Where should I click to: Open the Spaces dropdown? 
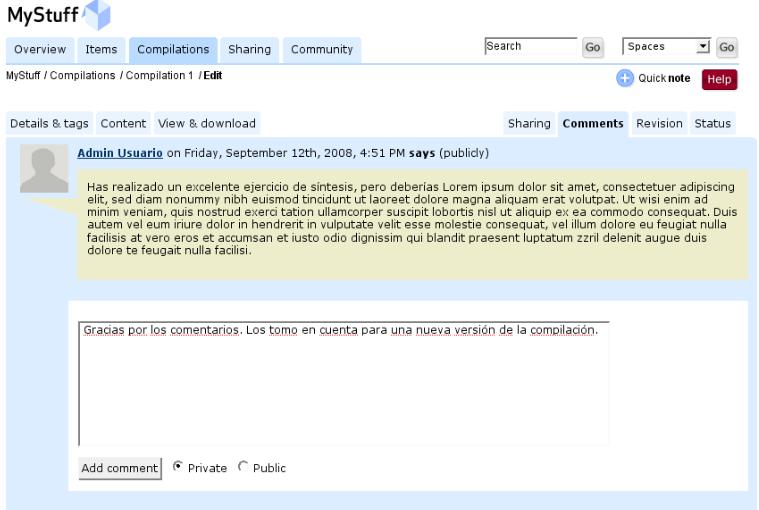click(x=664, y=47)
